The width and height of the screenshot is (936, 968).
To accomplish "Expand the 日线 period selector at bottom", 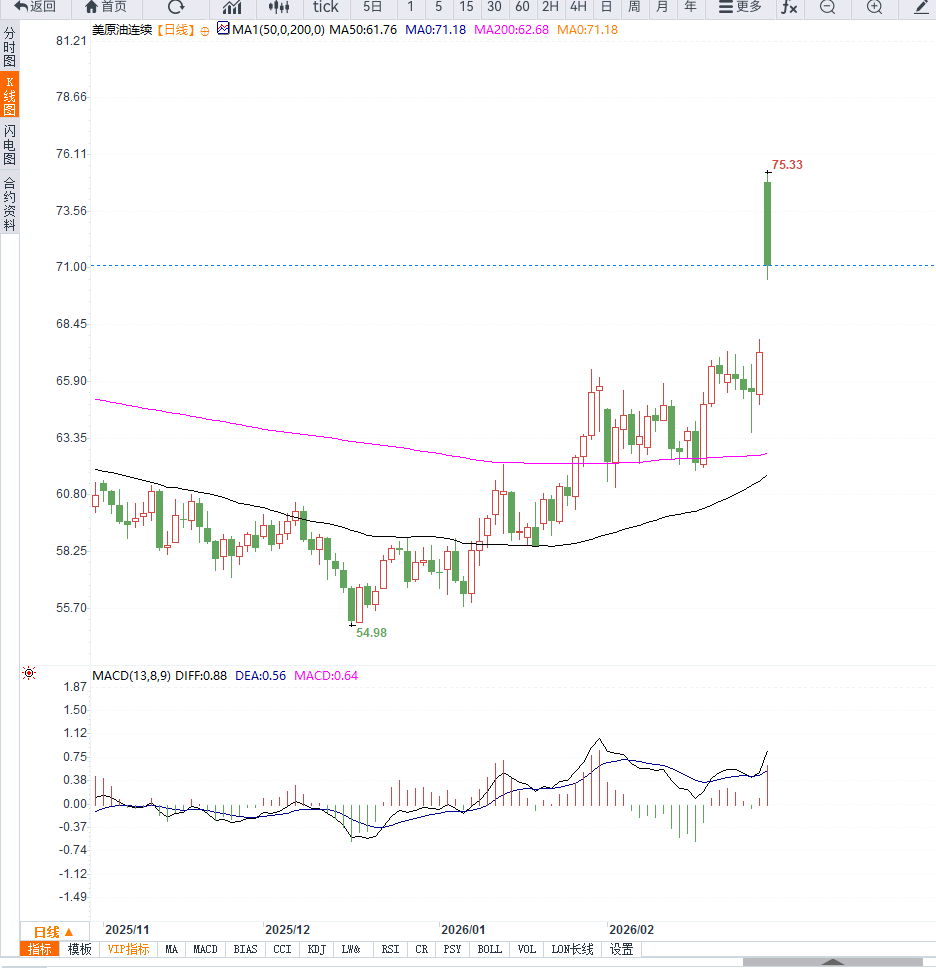I will coord(54,932).
